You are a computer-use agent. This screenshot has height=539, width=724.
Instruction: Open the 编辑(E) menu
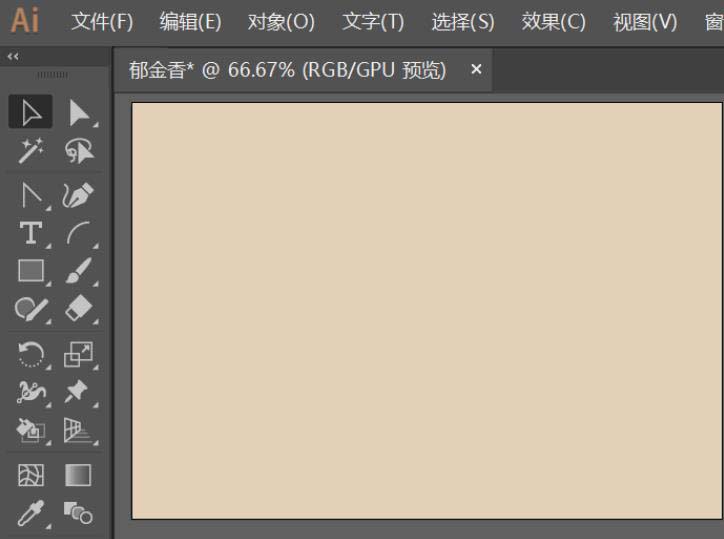click(190, 22)
